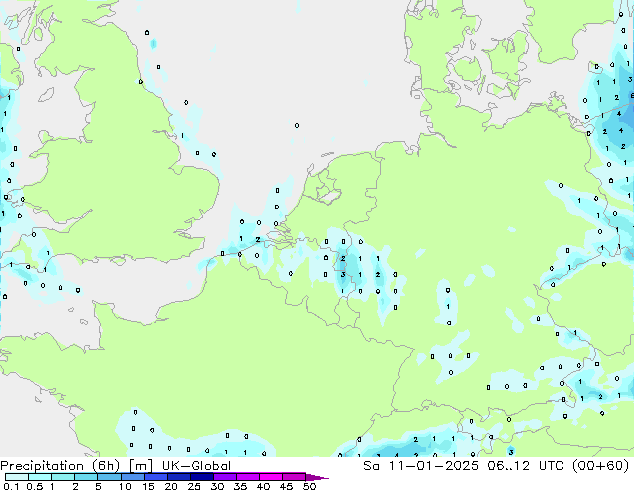The height and width of the screenshot is (490, 634).
Task: Click the 1–2 legend color box
Action: click(x=63, y=477)
